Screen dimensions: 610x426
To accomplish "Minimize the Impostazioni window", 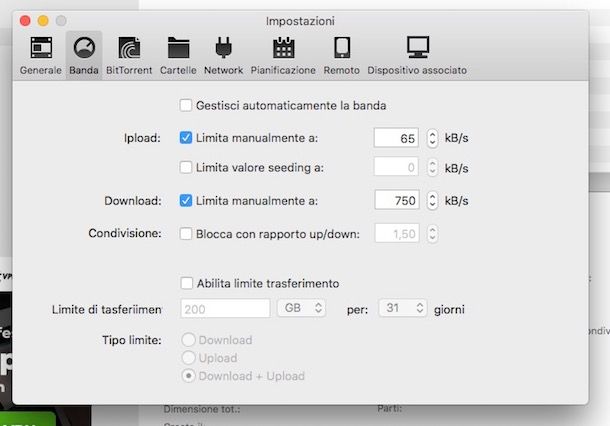I will 43,21.
